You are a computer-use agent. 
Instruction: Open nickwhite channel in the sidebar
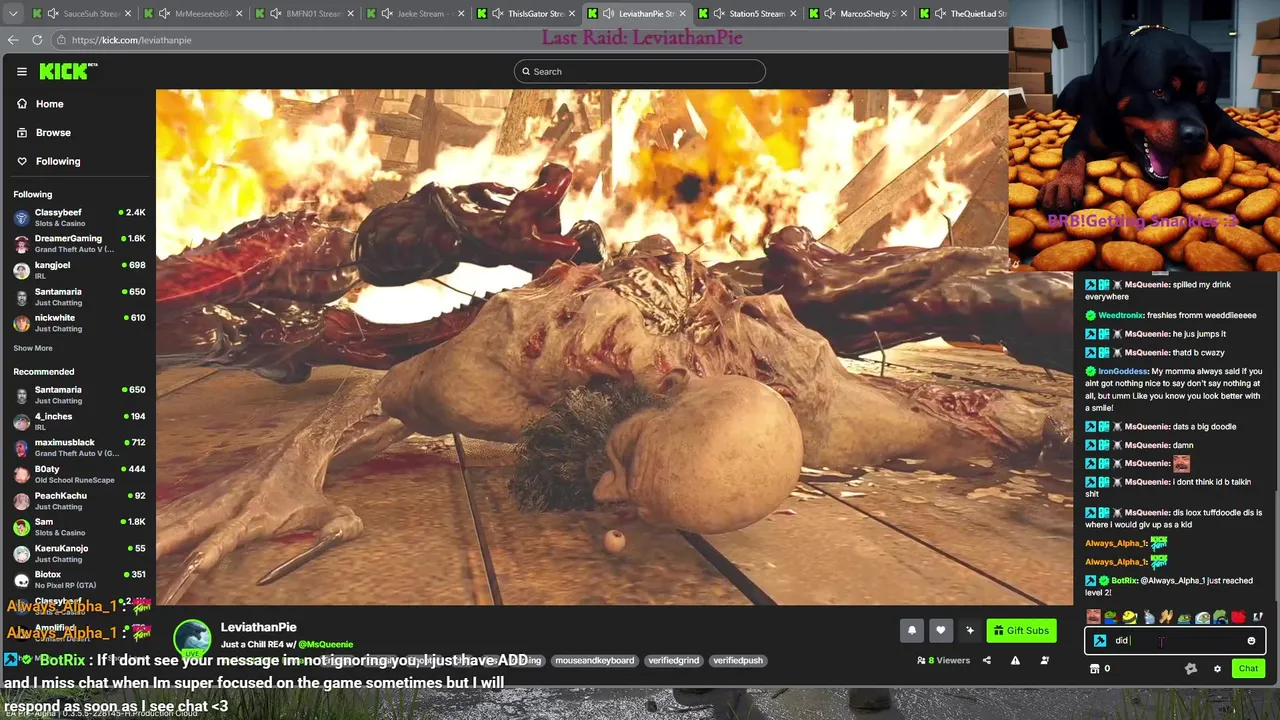(78, 322)
